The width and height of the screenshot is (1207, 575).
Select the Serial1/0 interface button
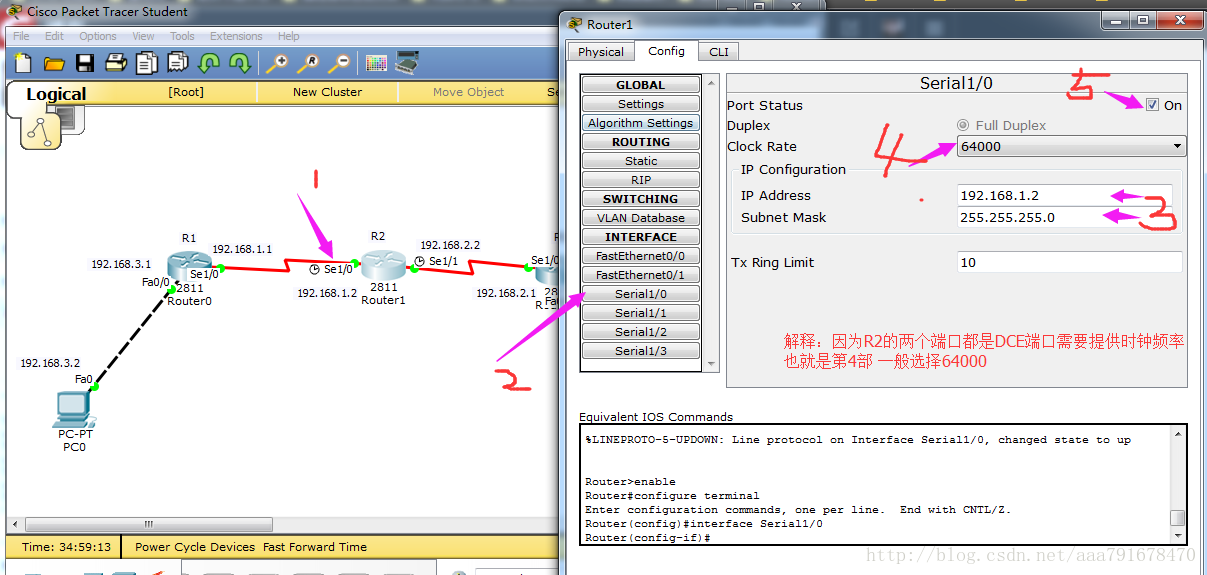[641, 294]
